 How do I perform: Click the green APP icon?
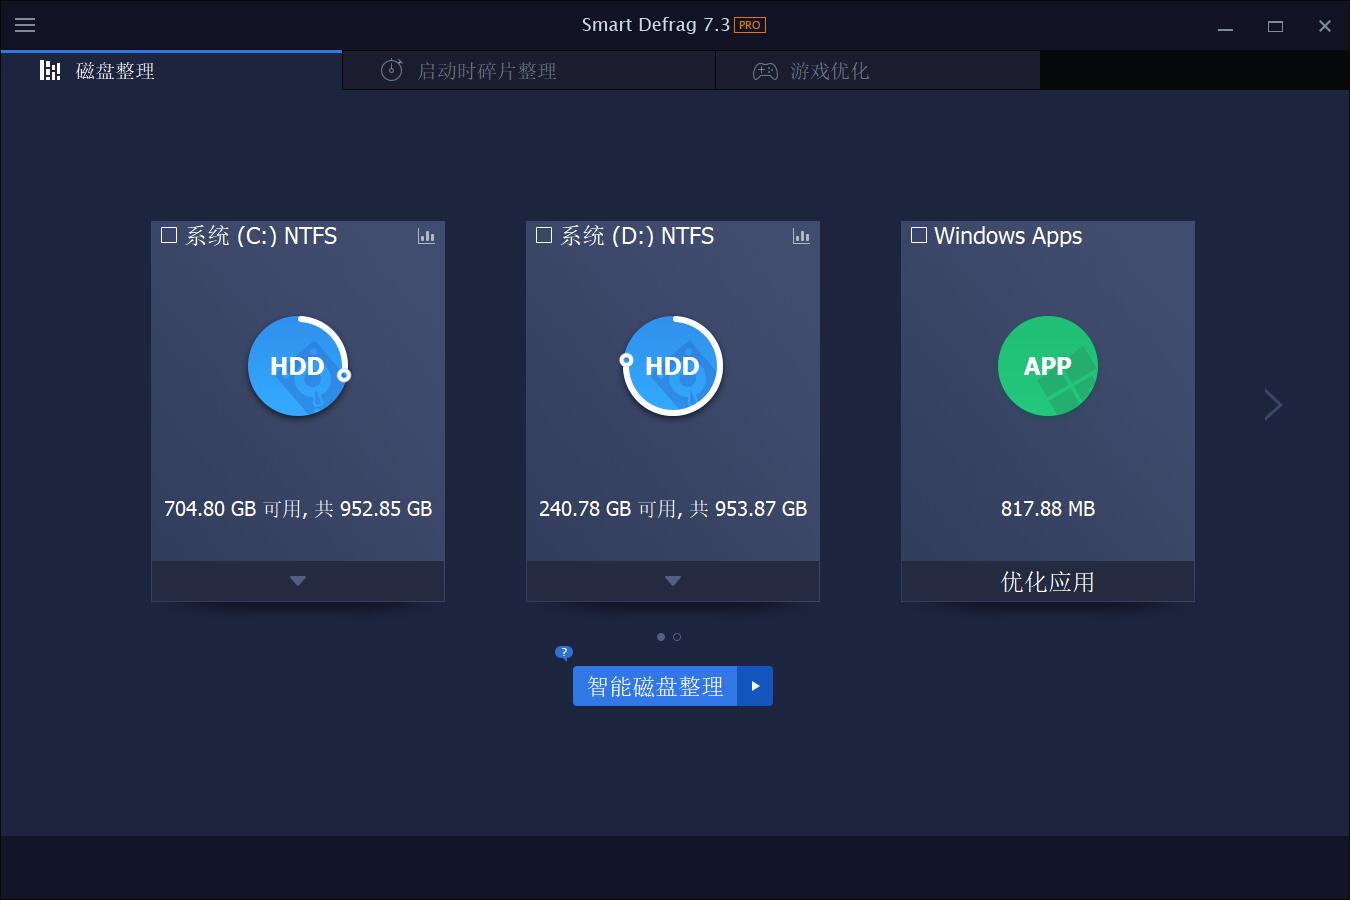tap(1048, 366)
